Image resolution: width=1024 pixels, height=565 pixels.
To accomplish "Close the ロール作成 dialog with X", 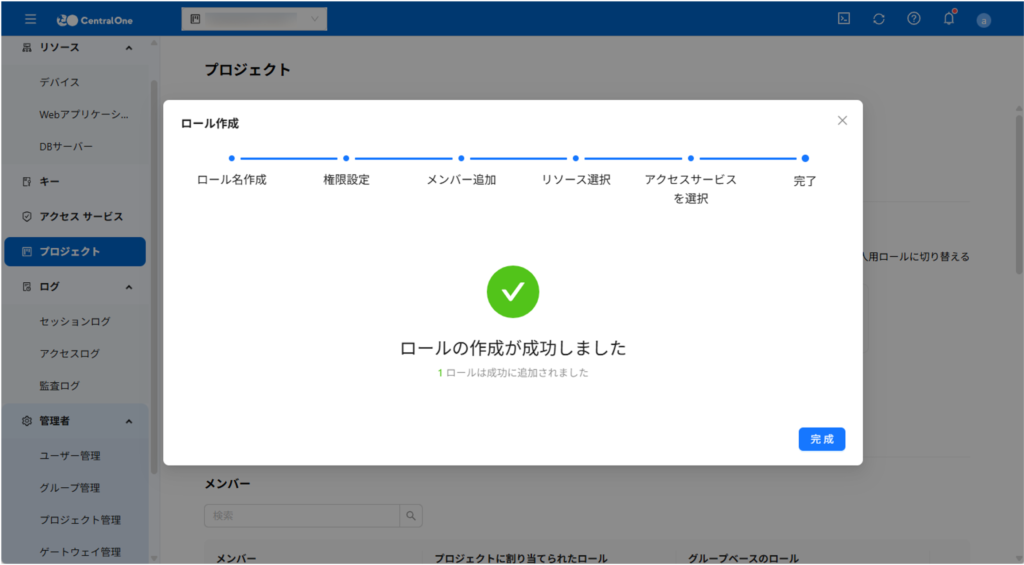I will pos(842,120).
